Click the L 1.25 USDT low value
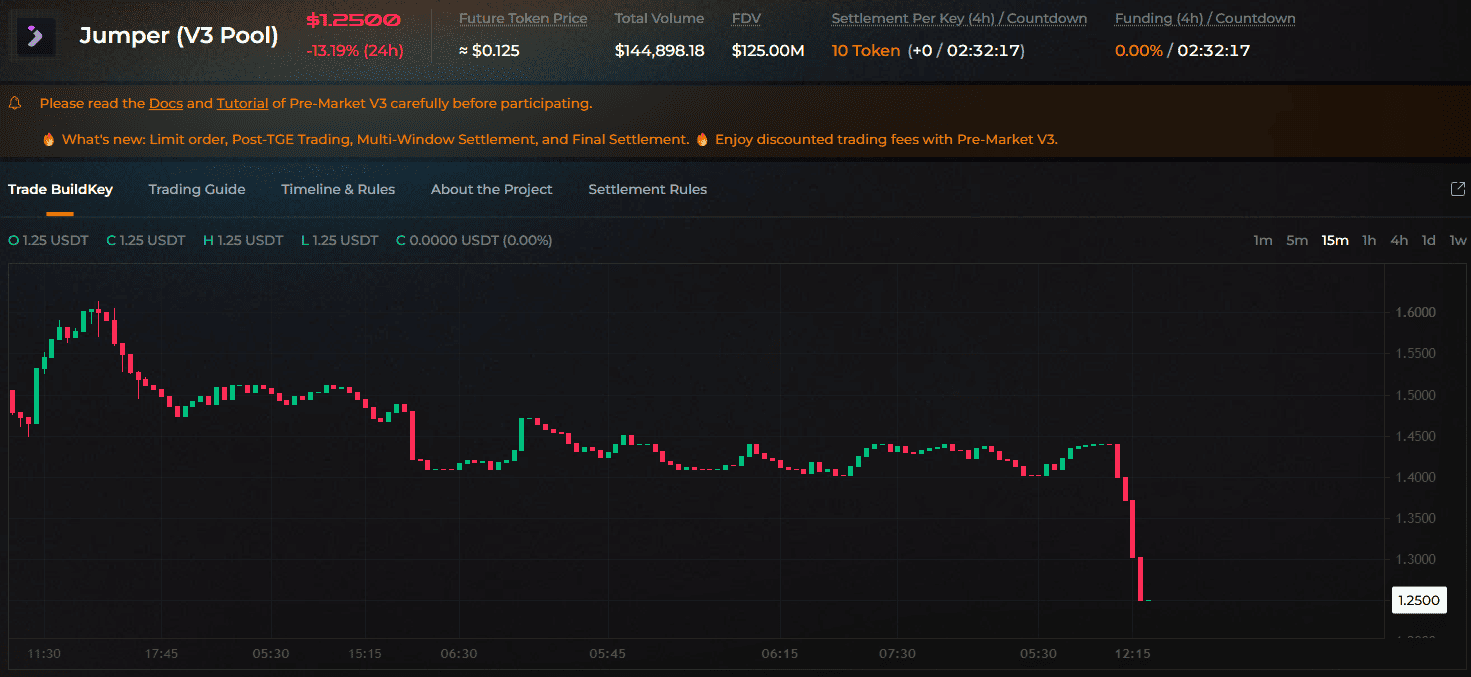This screenshot has width=1471, height=677. tap(340, 240)
